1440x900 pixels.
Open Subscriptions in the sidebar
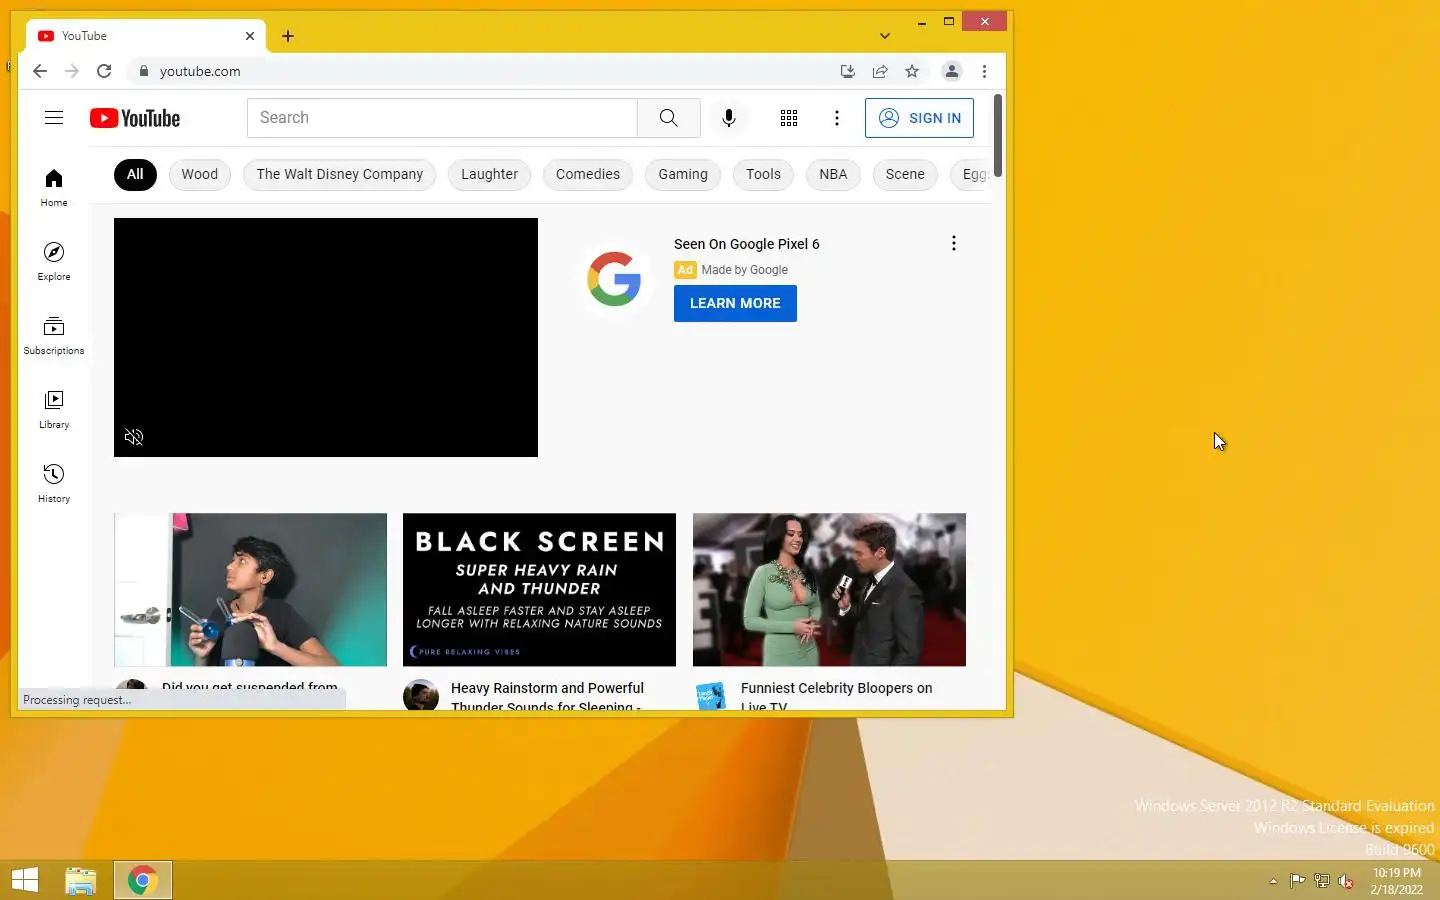click(x=54, y=335)
